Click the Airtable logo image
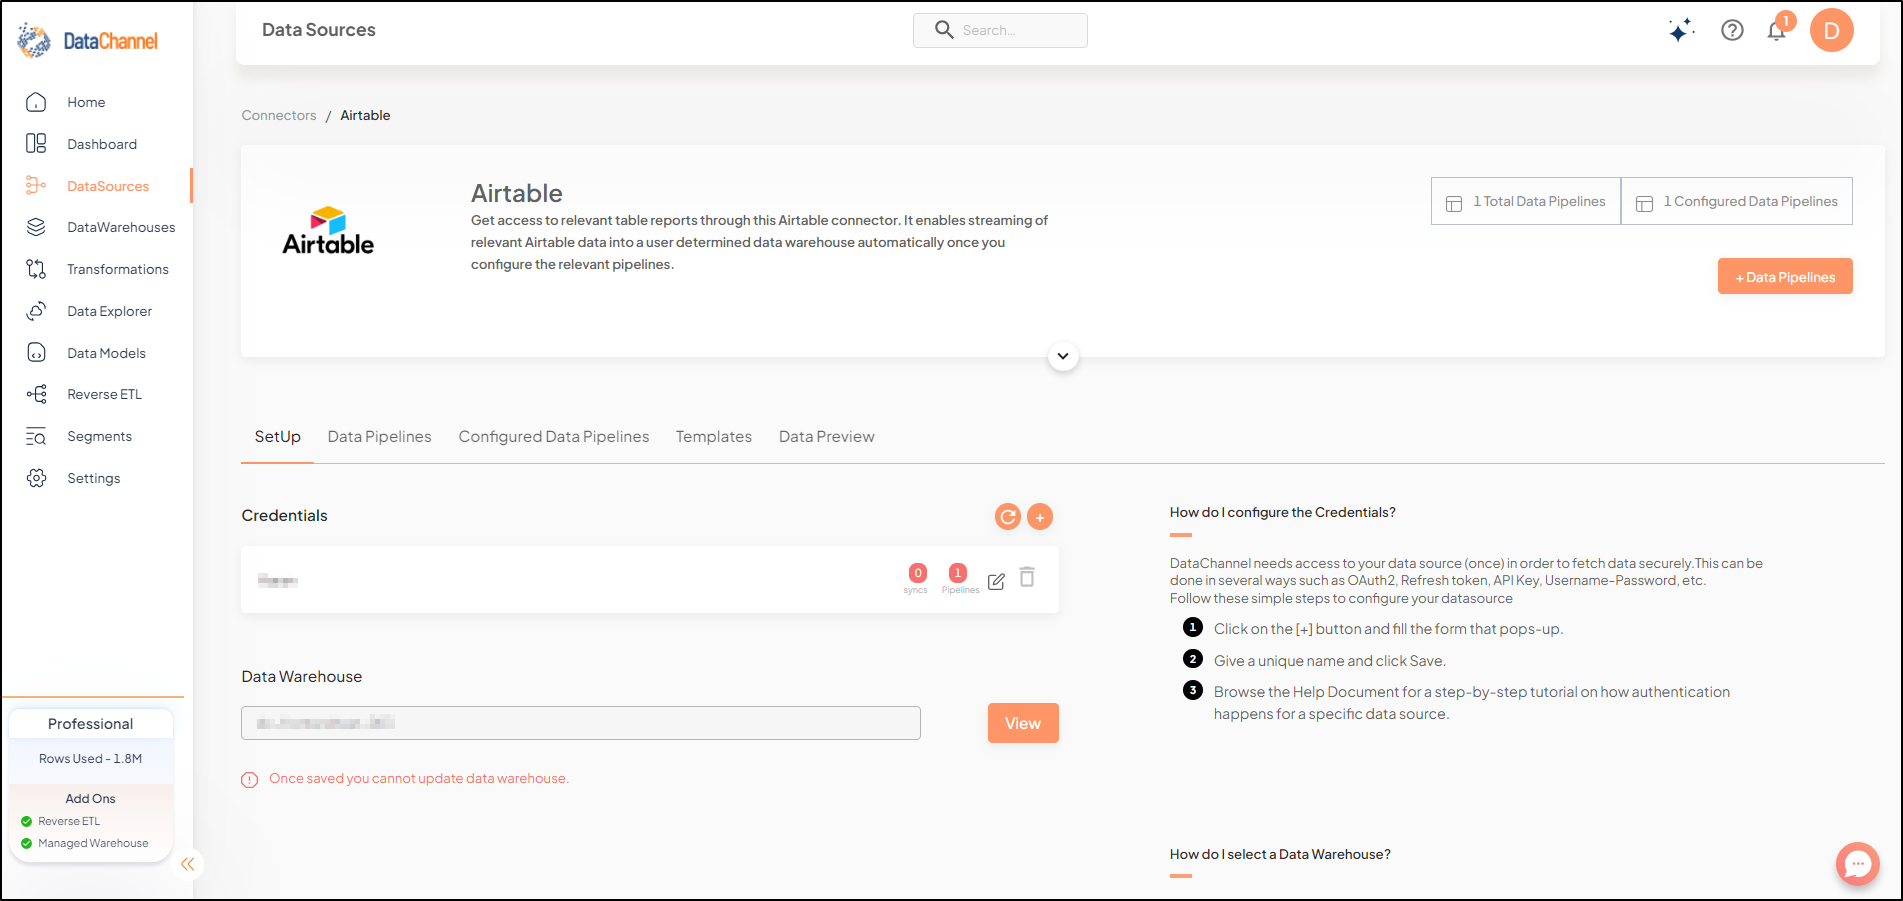The width and height of the screenshot is (1903, 901). [x=328, y=231]
